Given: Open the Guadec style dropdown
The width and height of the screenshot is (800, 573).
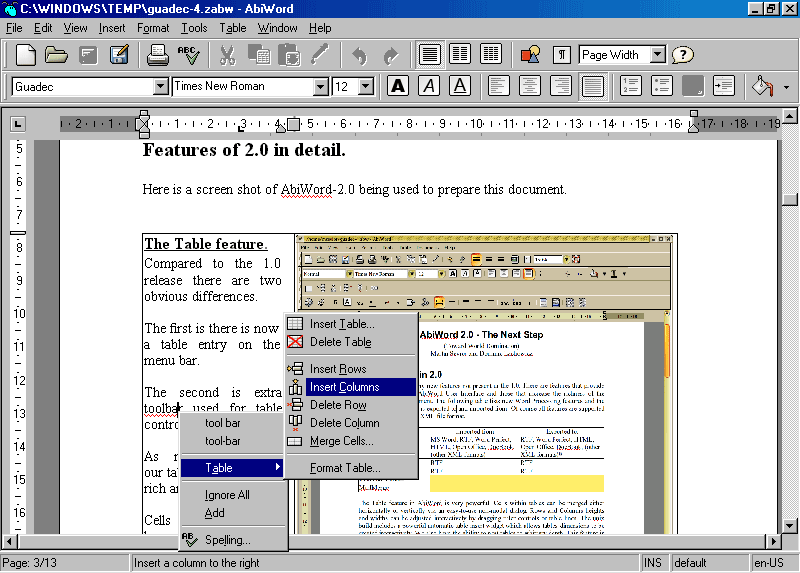Looking at the screenshot, I should pyautogui.click(x=160, y=87).
